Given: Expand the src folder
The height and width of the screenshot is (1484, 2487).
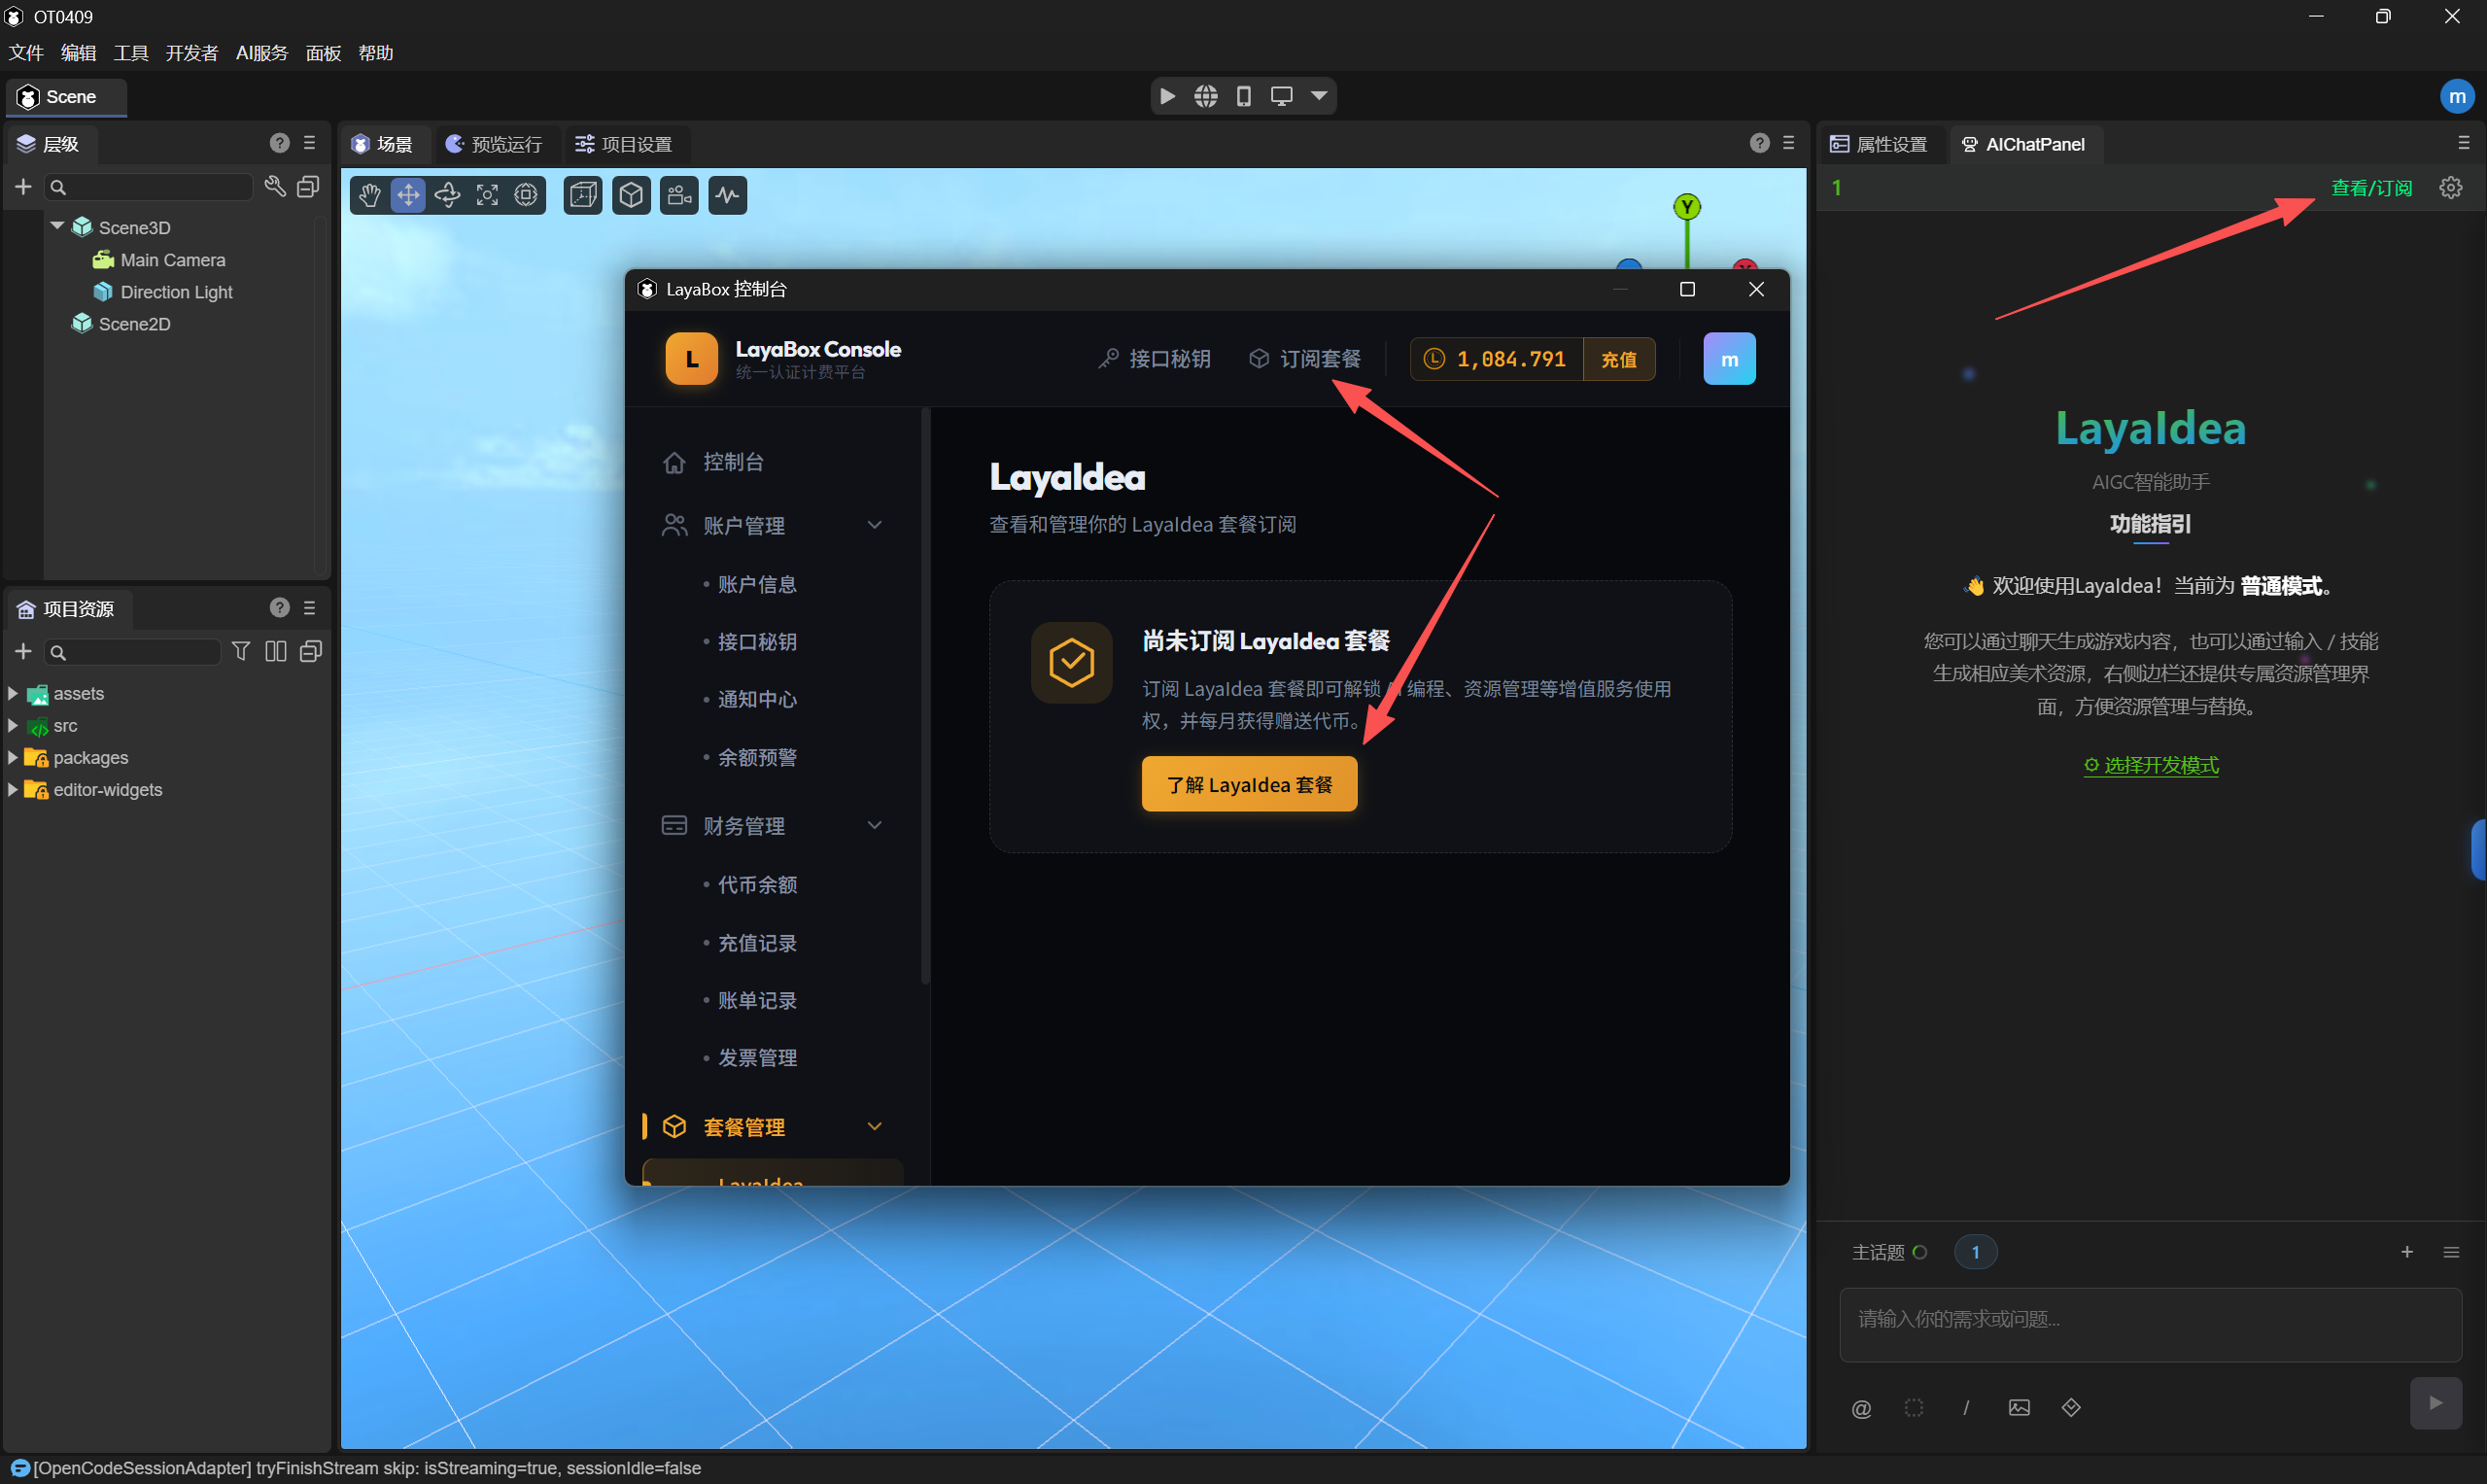Looking at the screenshot, I should pos(13,725).
